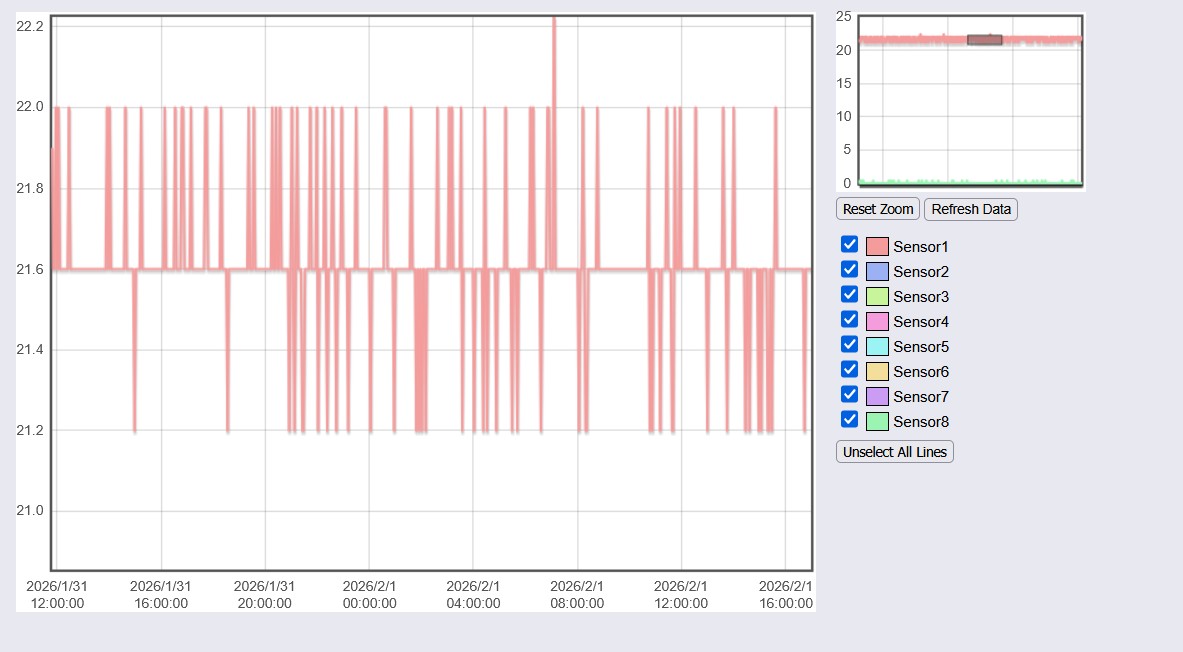This screenshot has height=652, width=1183.
Task: Click the pink Sensor4 color swatch
Action: 877,322
